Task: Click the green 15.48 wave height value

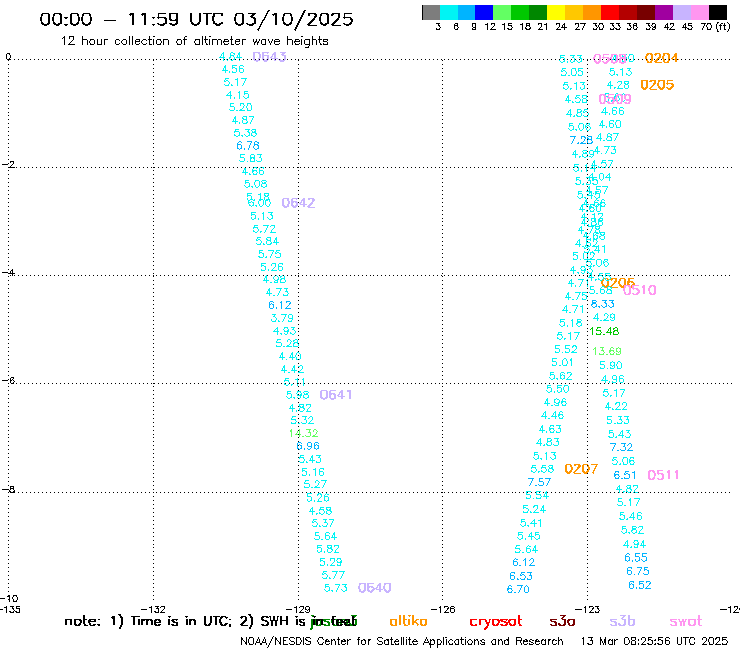Action: click(604, 331)
